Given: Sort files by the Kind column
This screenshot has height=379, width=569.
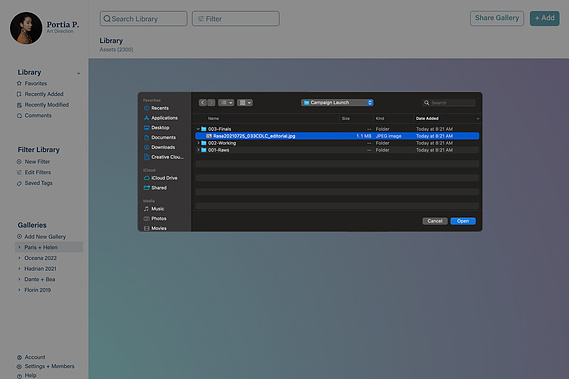Looking at the screenshot, I should pyautogui.click(x=380, y=119).
